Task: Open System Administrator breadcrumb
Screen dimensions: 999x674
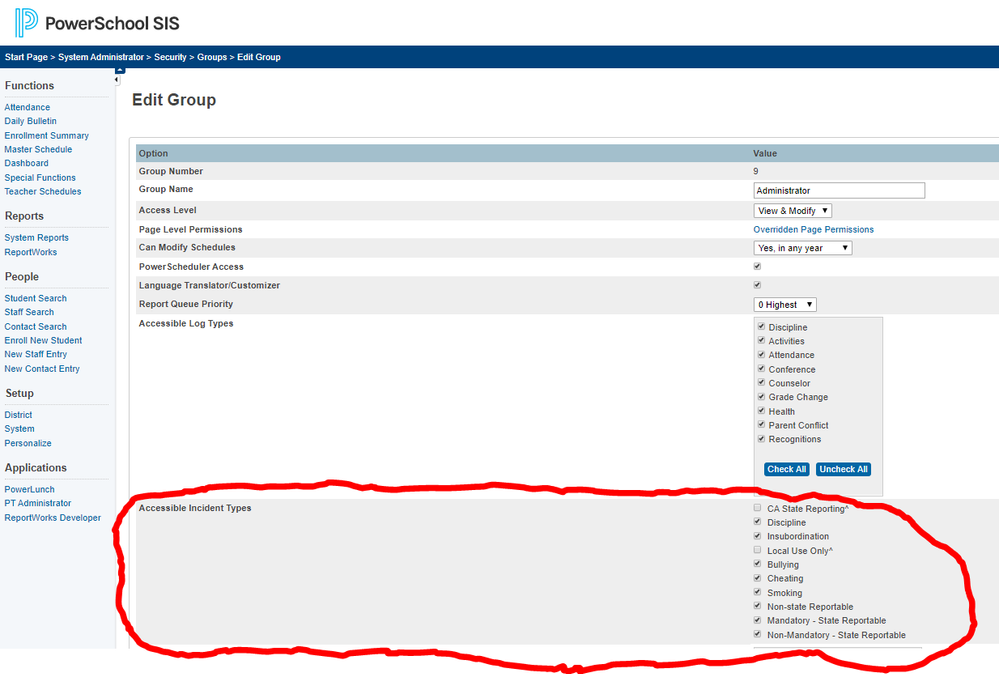Action: tap(101, 57)
